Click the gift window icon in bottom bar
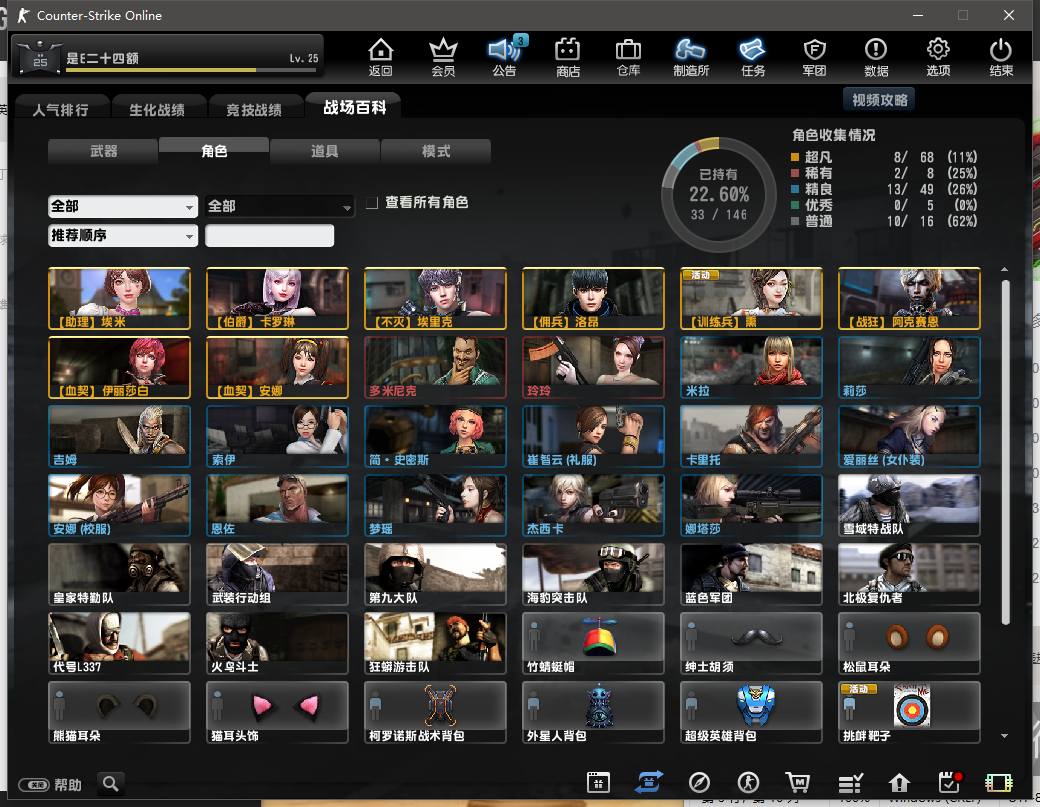The image size is (1040, 807). (x=598, y=782)
